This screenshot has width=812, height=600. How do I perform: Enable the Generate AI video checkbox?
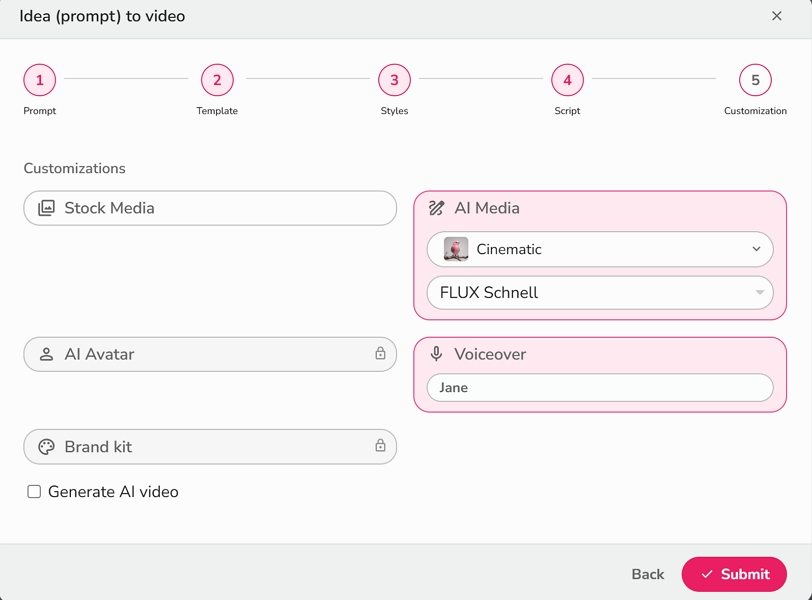point(33,491)
